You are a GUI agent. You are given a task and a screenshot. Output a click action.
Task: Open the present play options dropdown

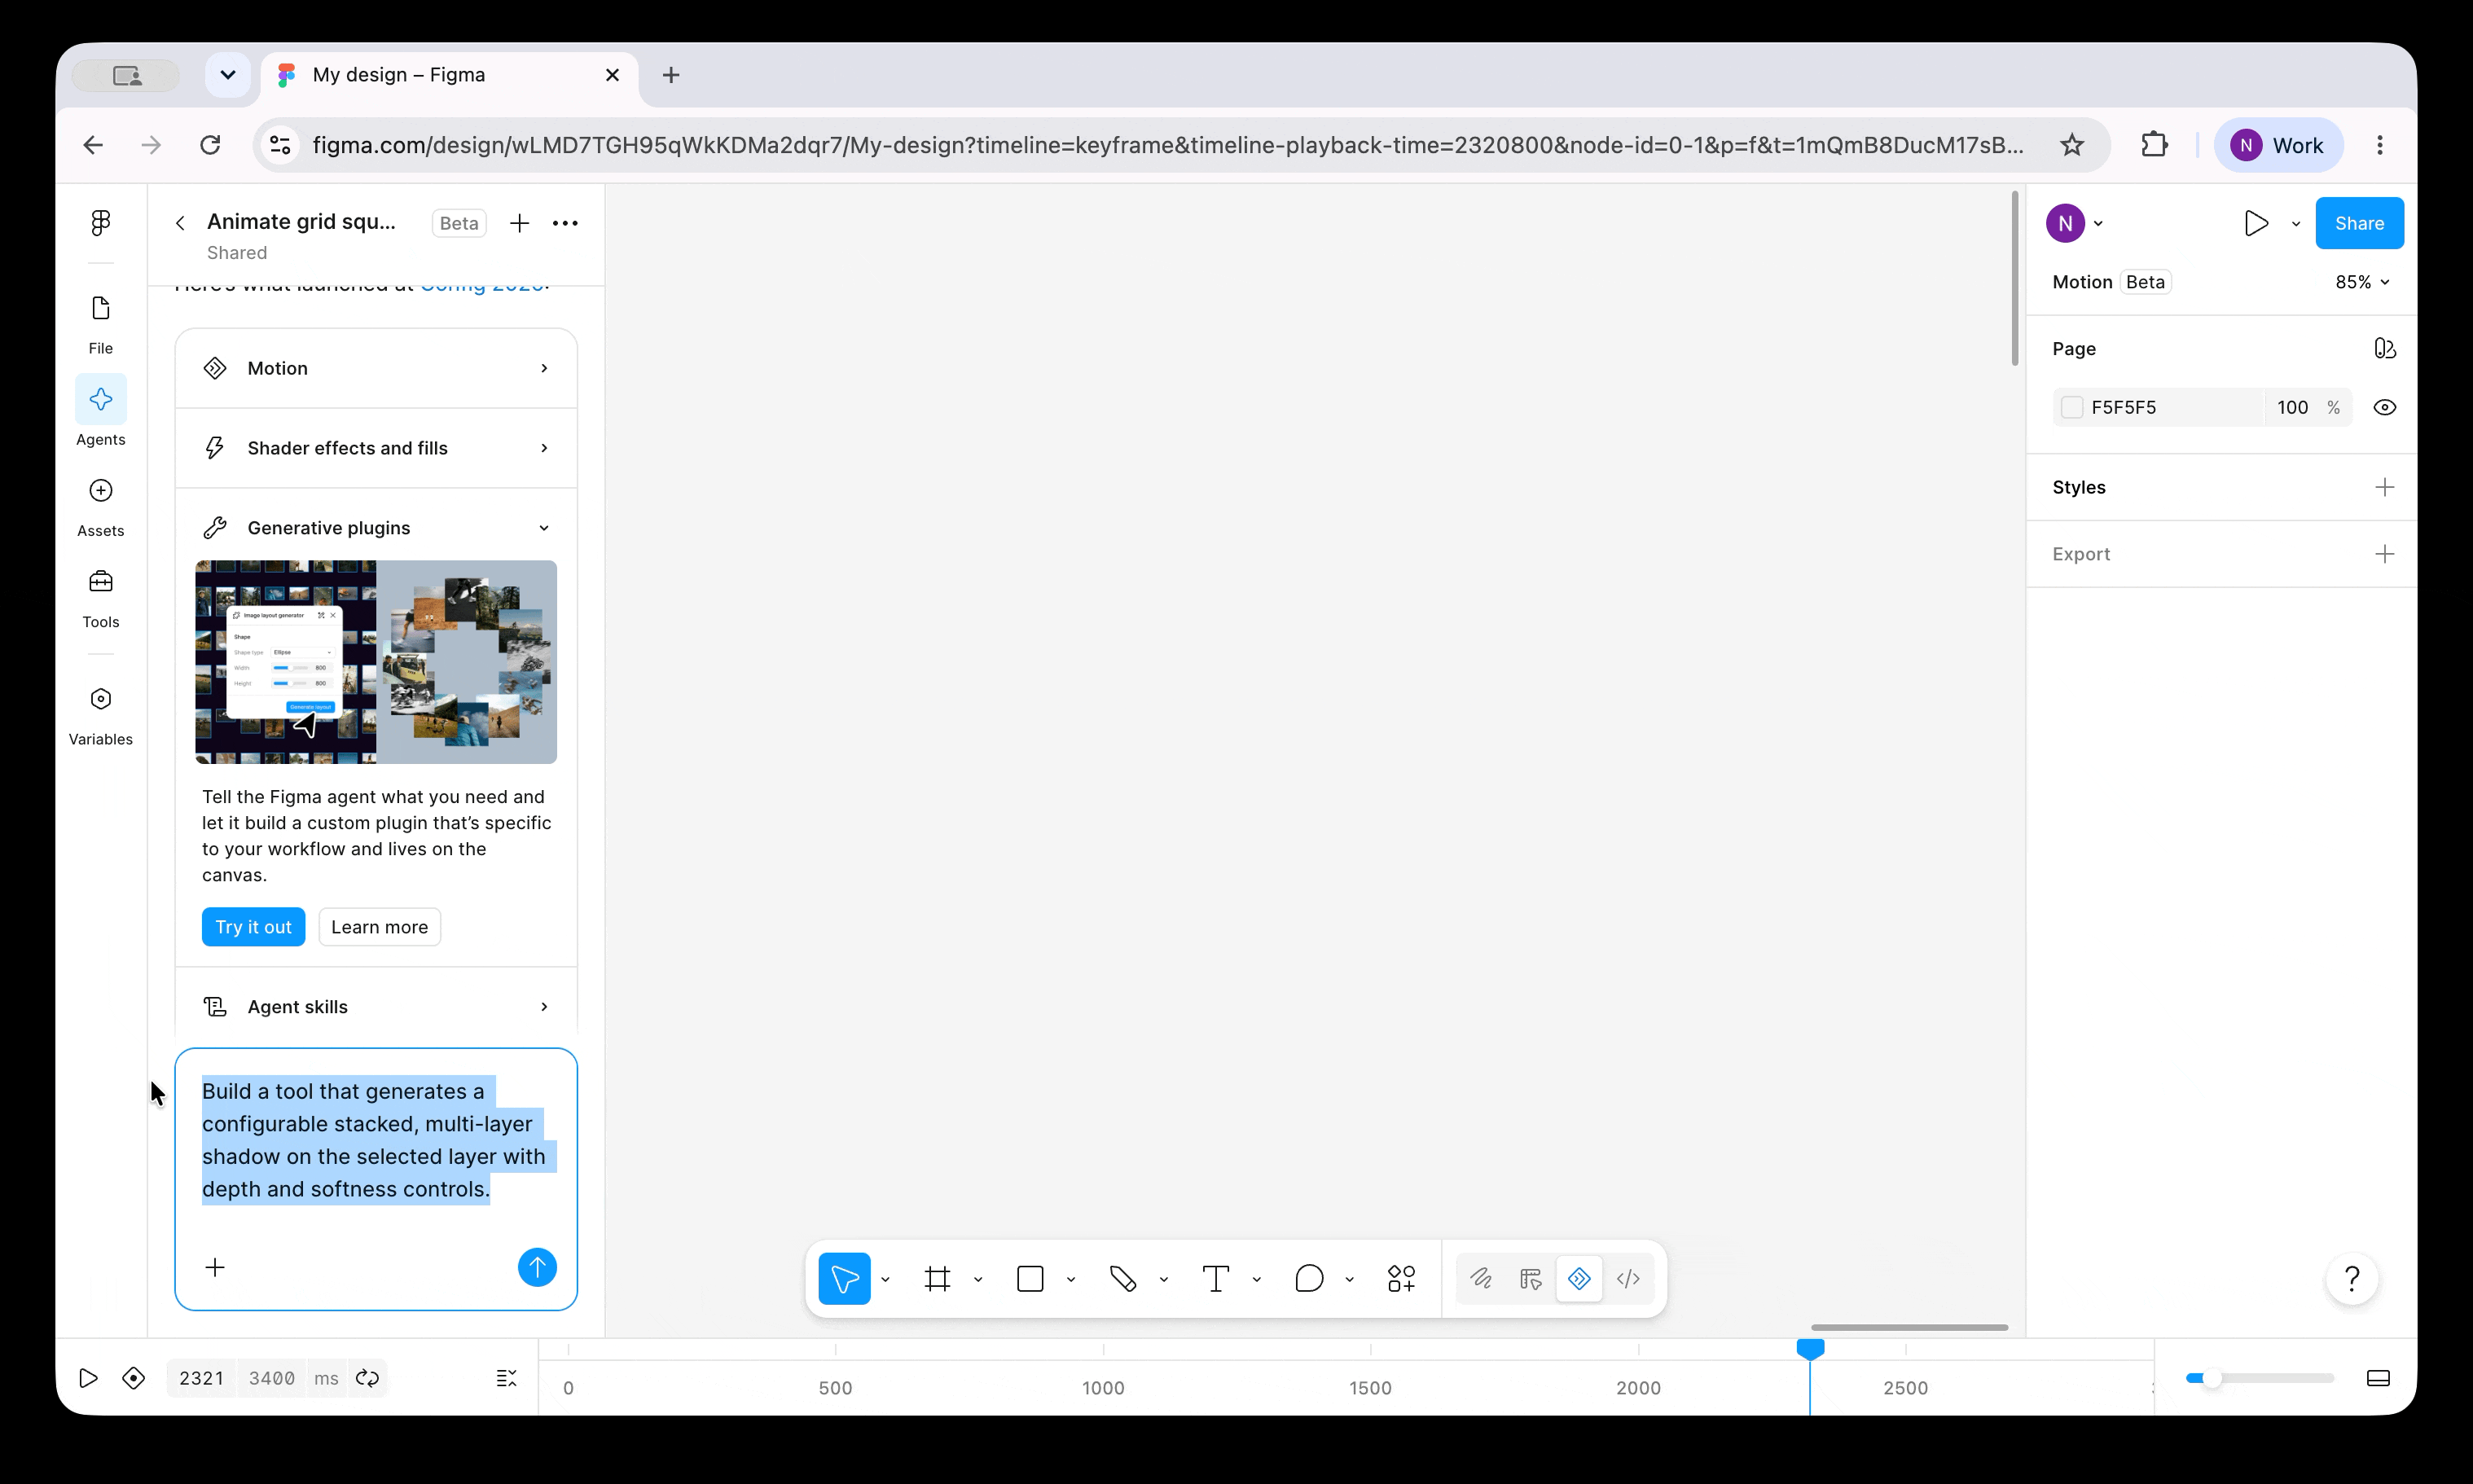click(x=2295, y=224)
